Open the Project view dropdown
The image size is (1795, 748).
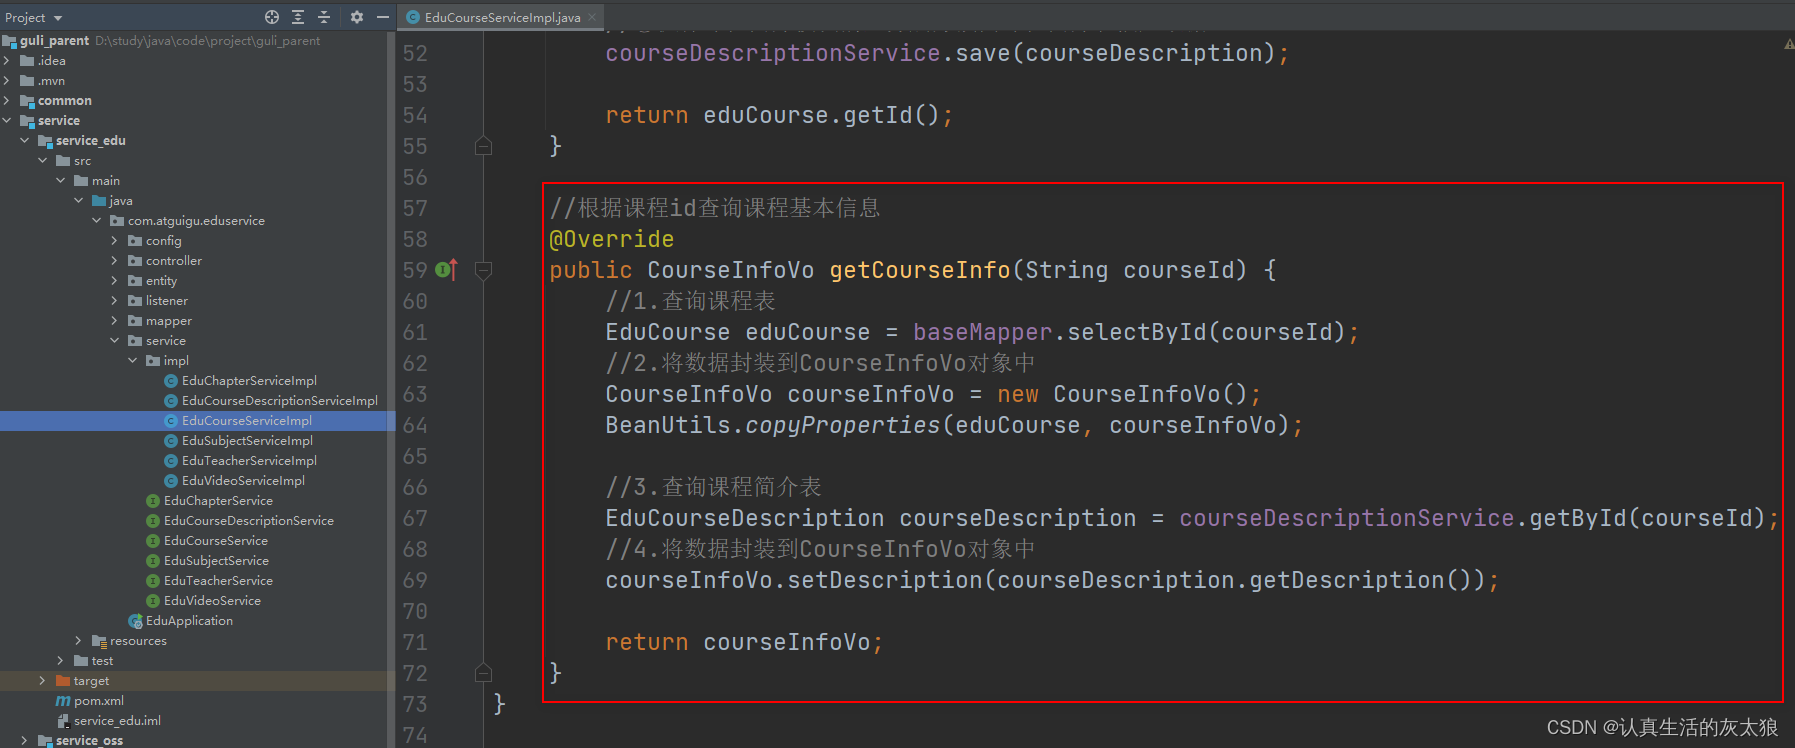point(34,17)
